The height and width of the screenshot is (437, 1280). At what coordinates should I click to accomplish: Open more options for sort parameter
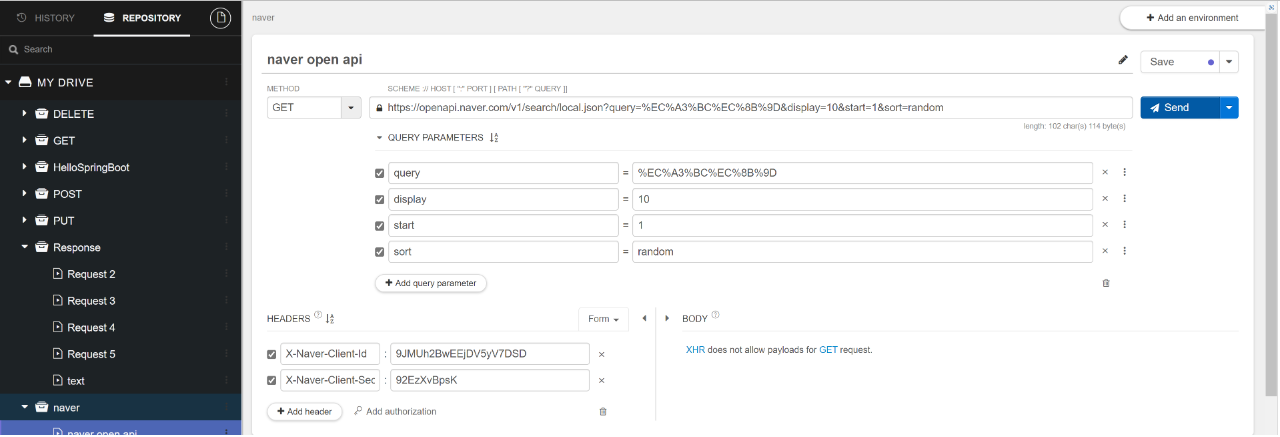pos(1125,251)
